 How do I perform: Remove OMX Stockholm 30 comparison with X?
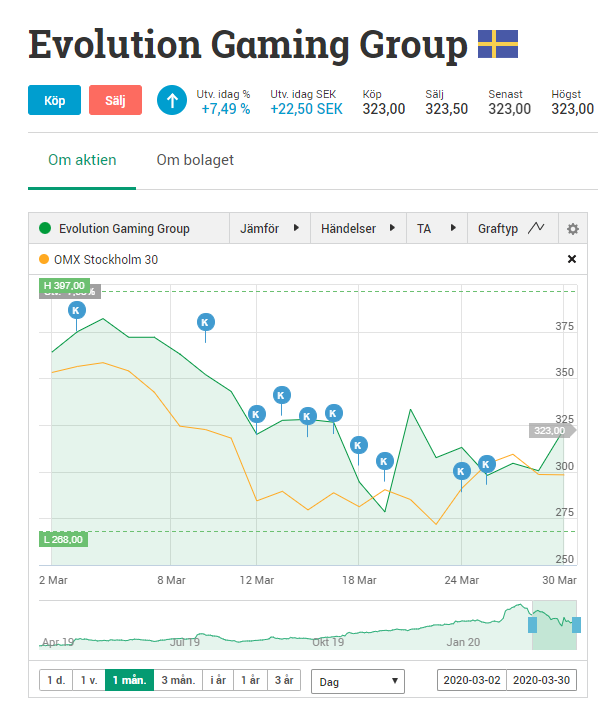click(572, 259)
